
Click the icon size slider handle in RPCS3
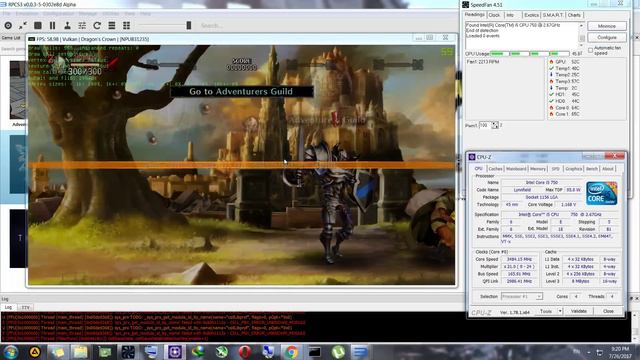click(x=189, y=25)
